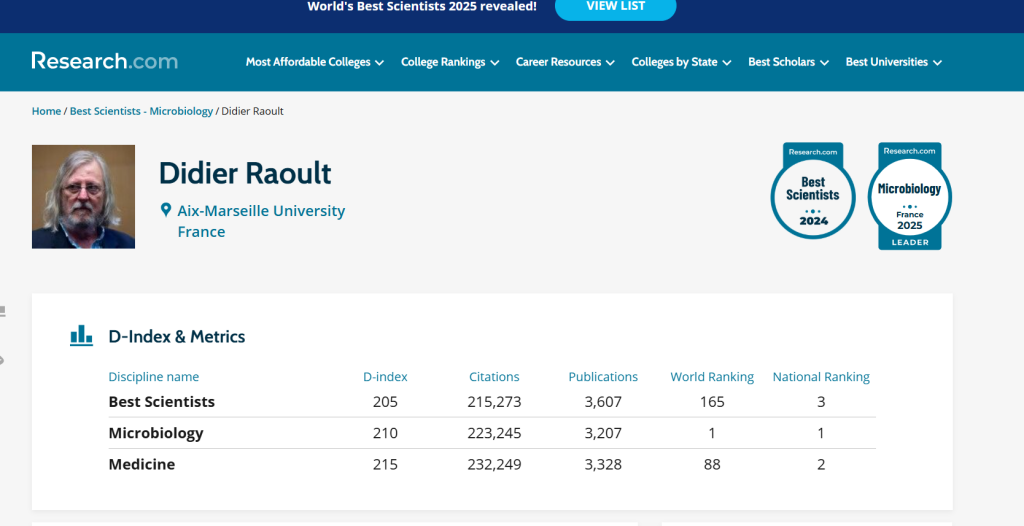Open the Colleges by State dropdown
This screenshot has width=1024, height=526.
[x=681, y=62]
